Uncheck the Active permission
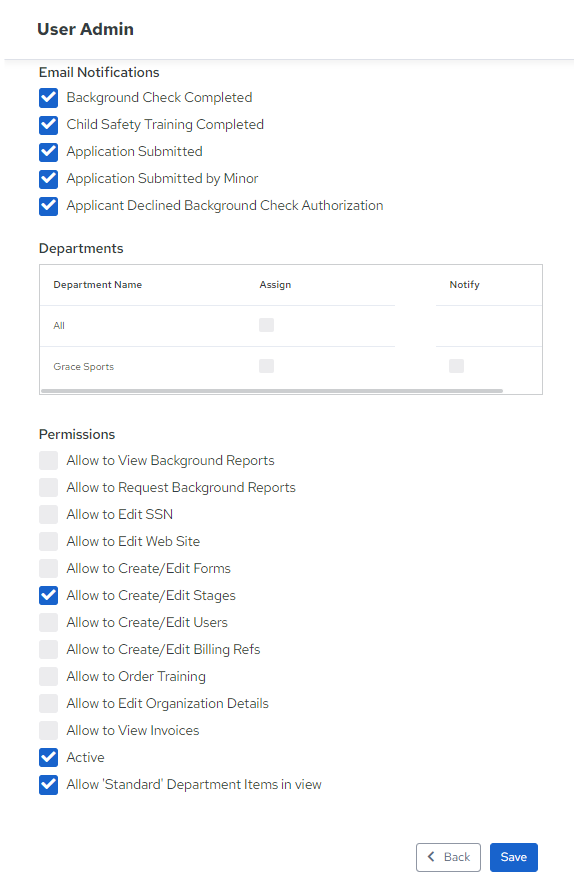 pyautogui.click(x=49, y=758)
